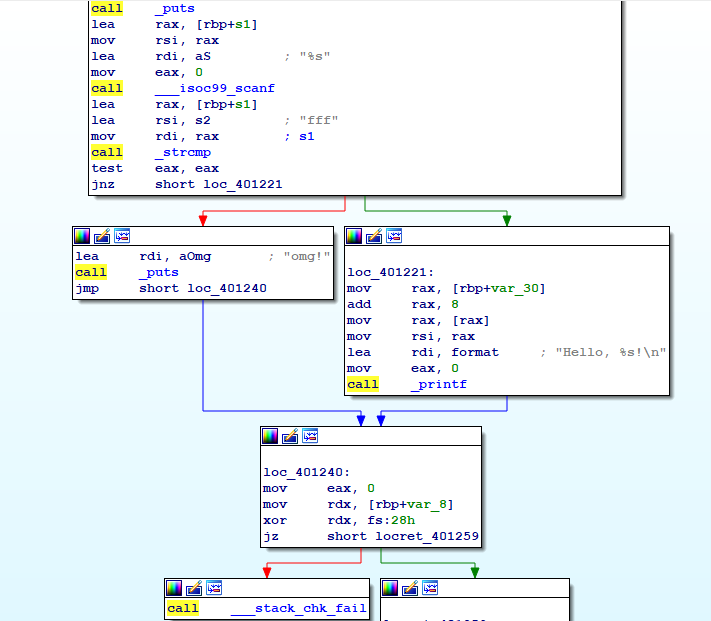Viewport: 711px width, 621px height.
Task: Click edit pencil icon in ___stack_chk_fail node
Action: point(194,588)
